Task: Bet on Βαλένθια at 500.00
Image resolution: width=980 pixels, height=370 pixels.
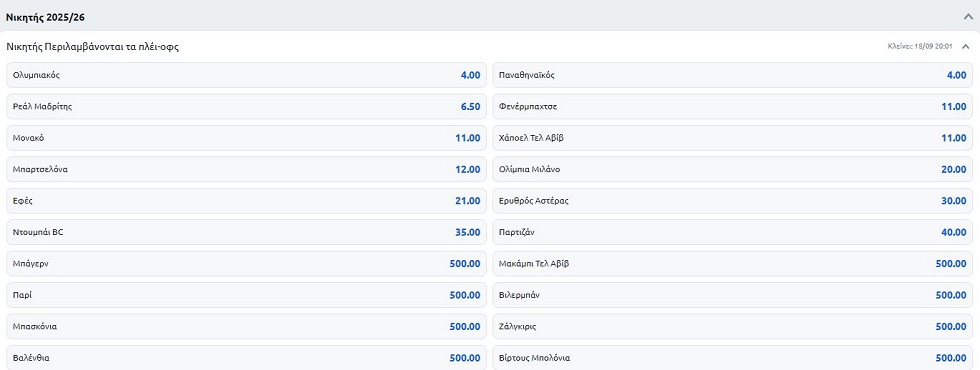Action: 246,358
